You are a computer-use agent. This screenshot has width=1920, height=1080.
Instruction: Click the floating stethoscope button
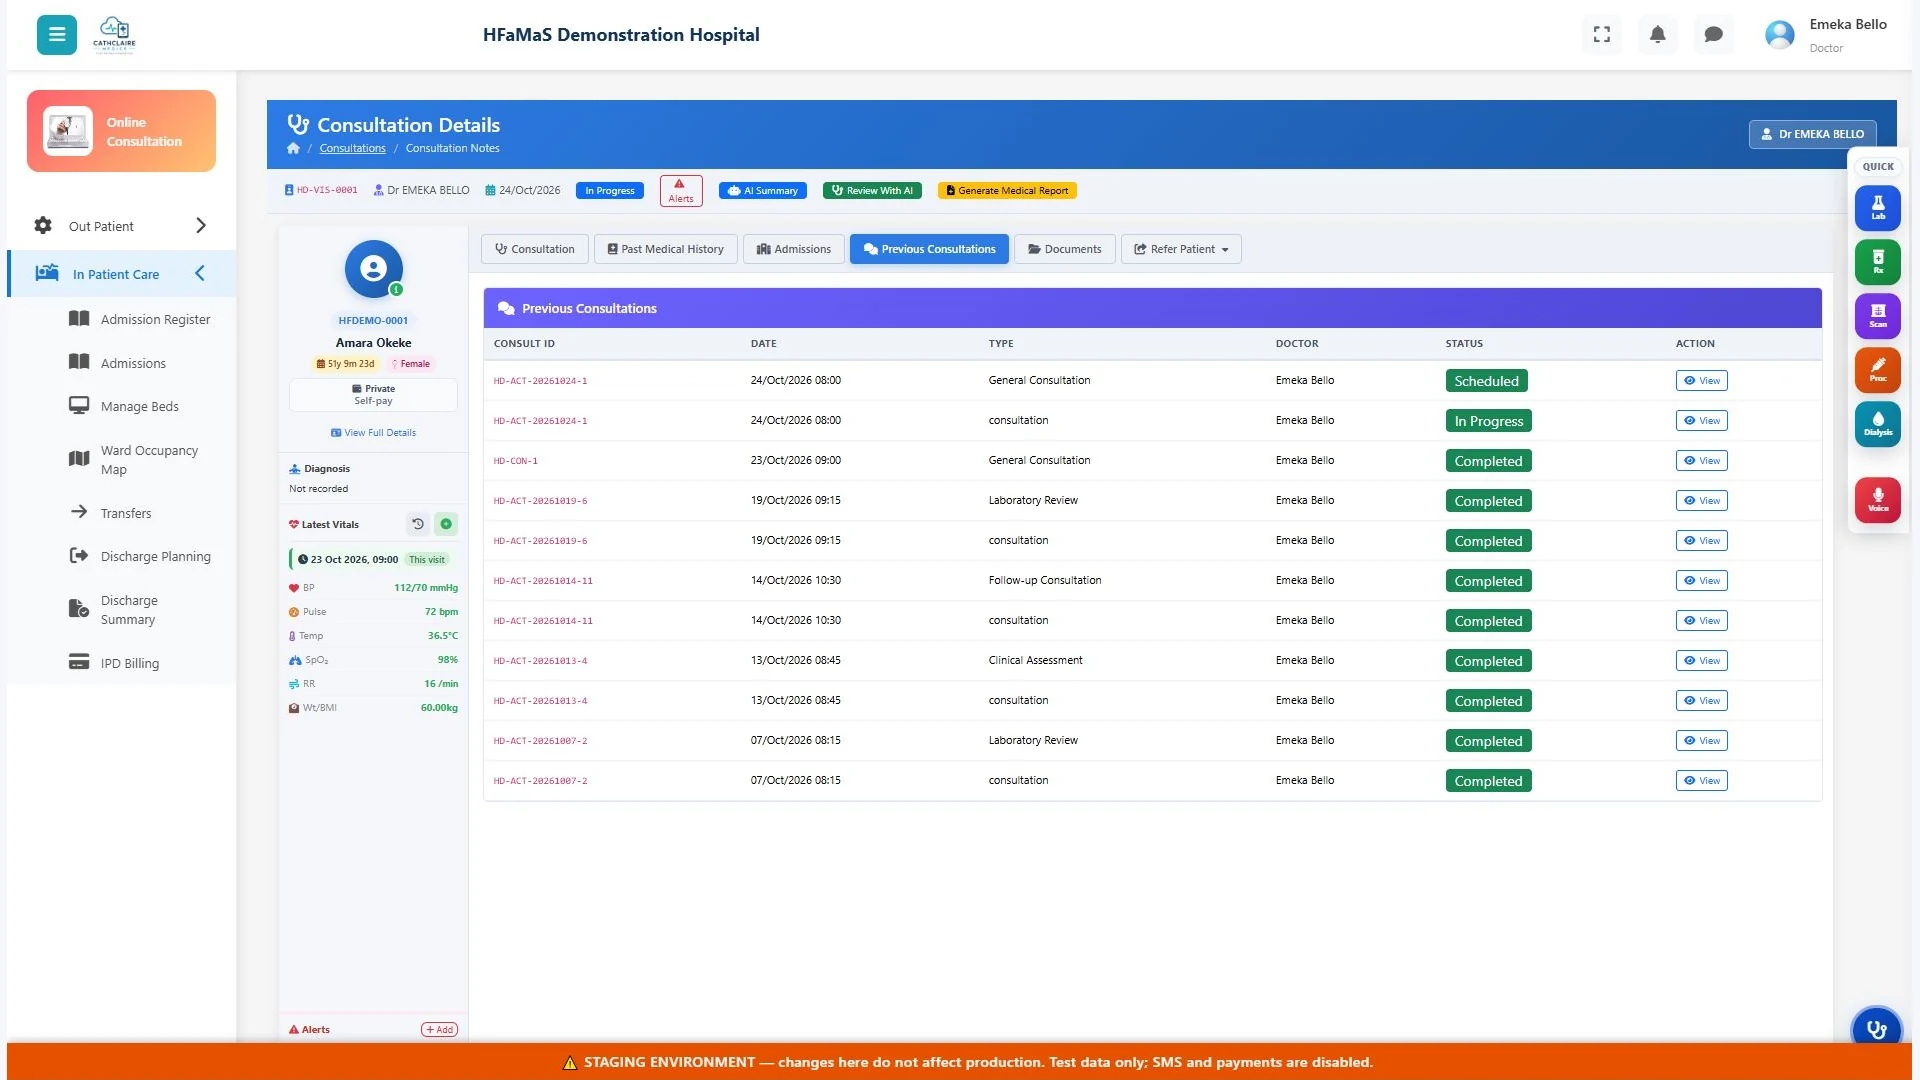(x=1877, y=1029)
